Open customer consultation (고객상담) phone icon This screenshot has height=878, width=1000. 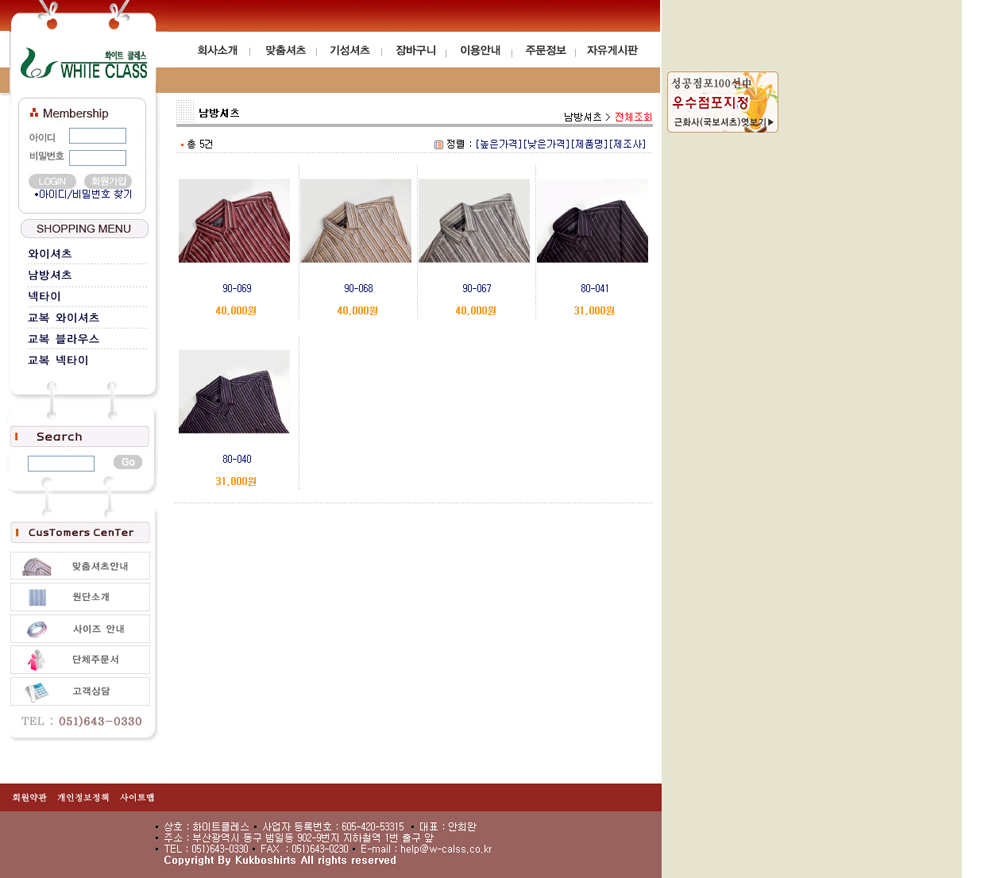point(37,691)
